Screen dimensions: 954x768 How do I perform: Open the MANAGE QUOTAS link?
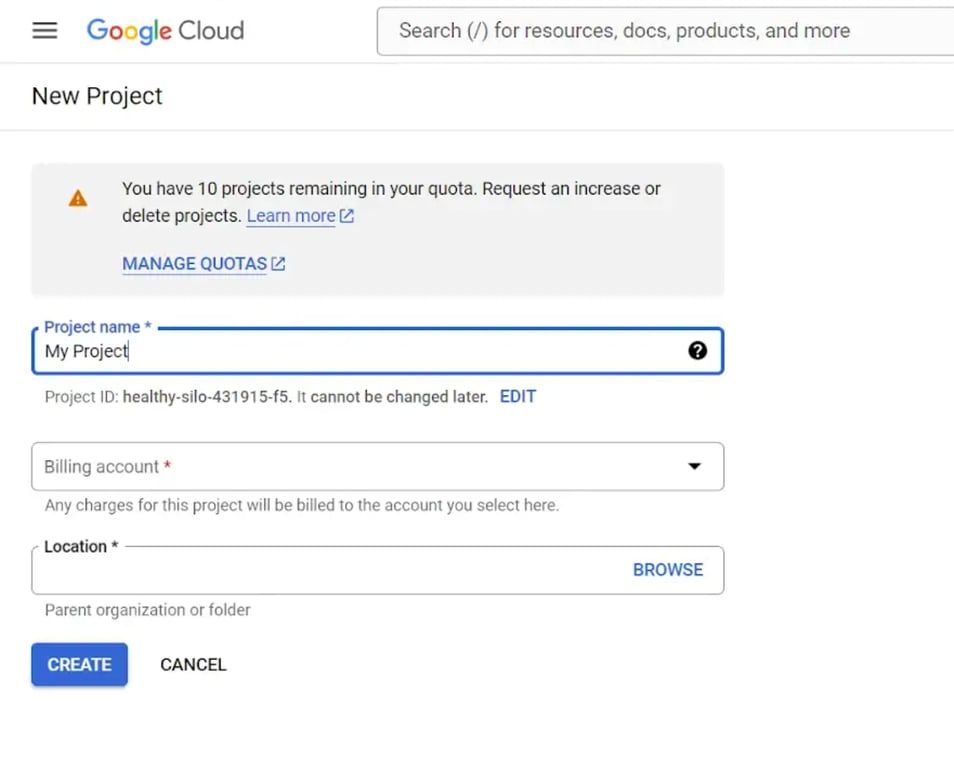click(194, 264)
